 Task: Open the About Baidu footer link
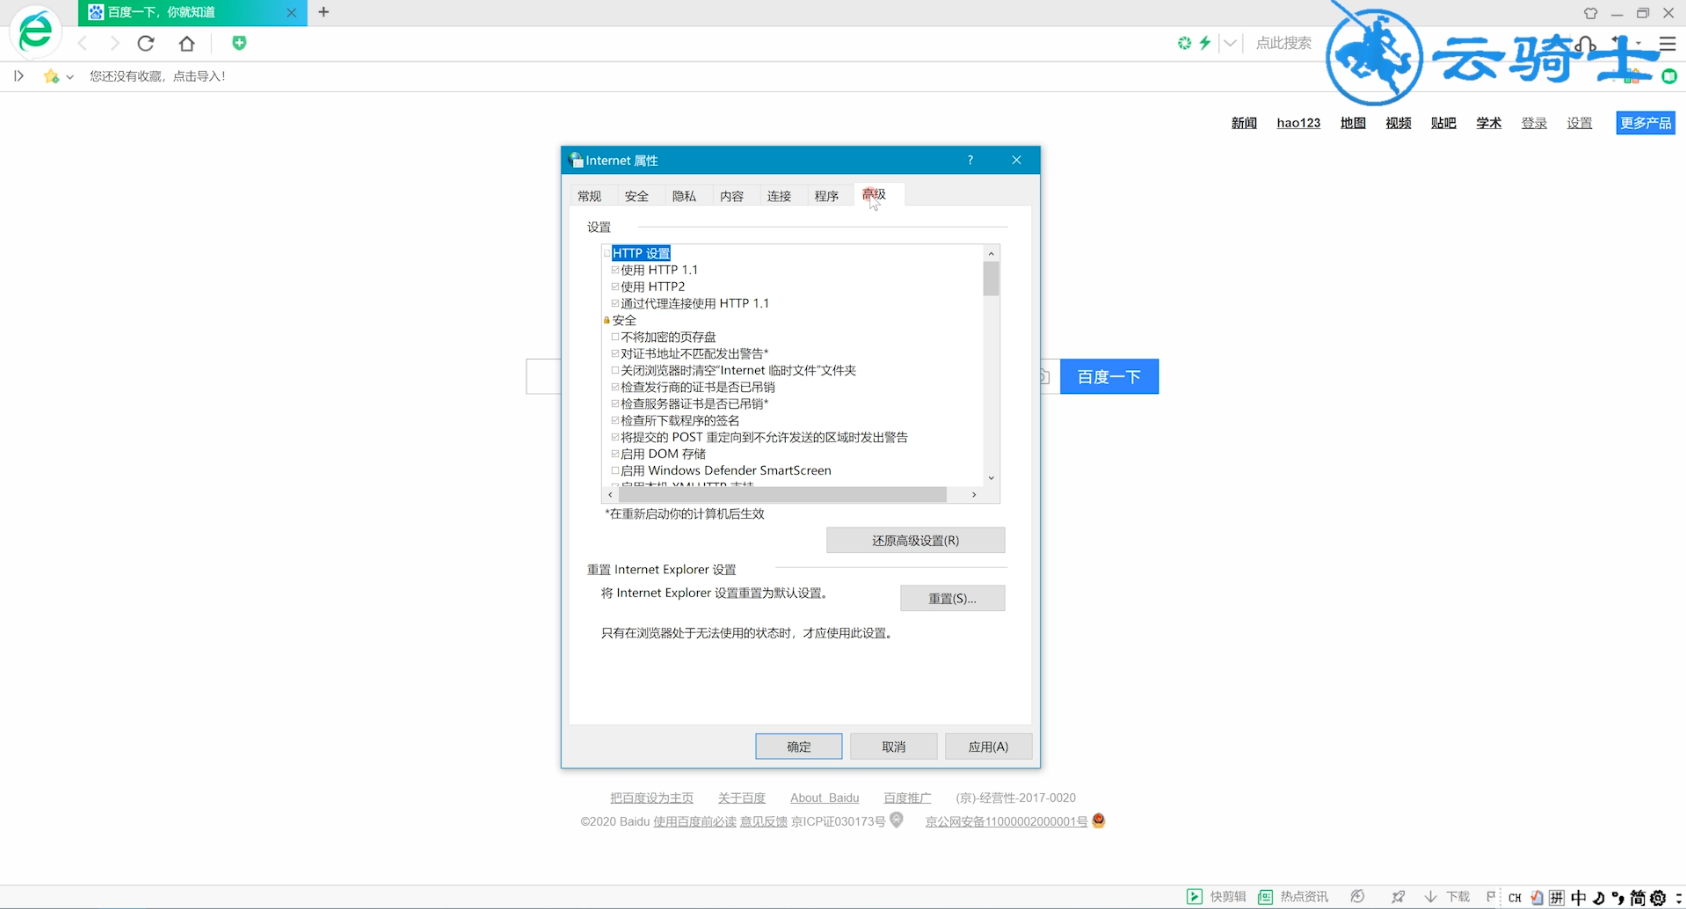[x=824, y=798]
